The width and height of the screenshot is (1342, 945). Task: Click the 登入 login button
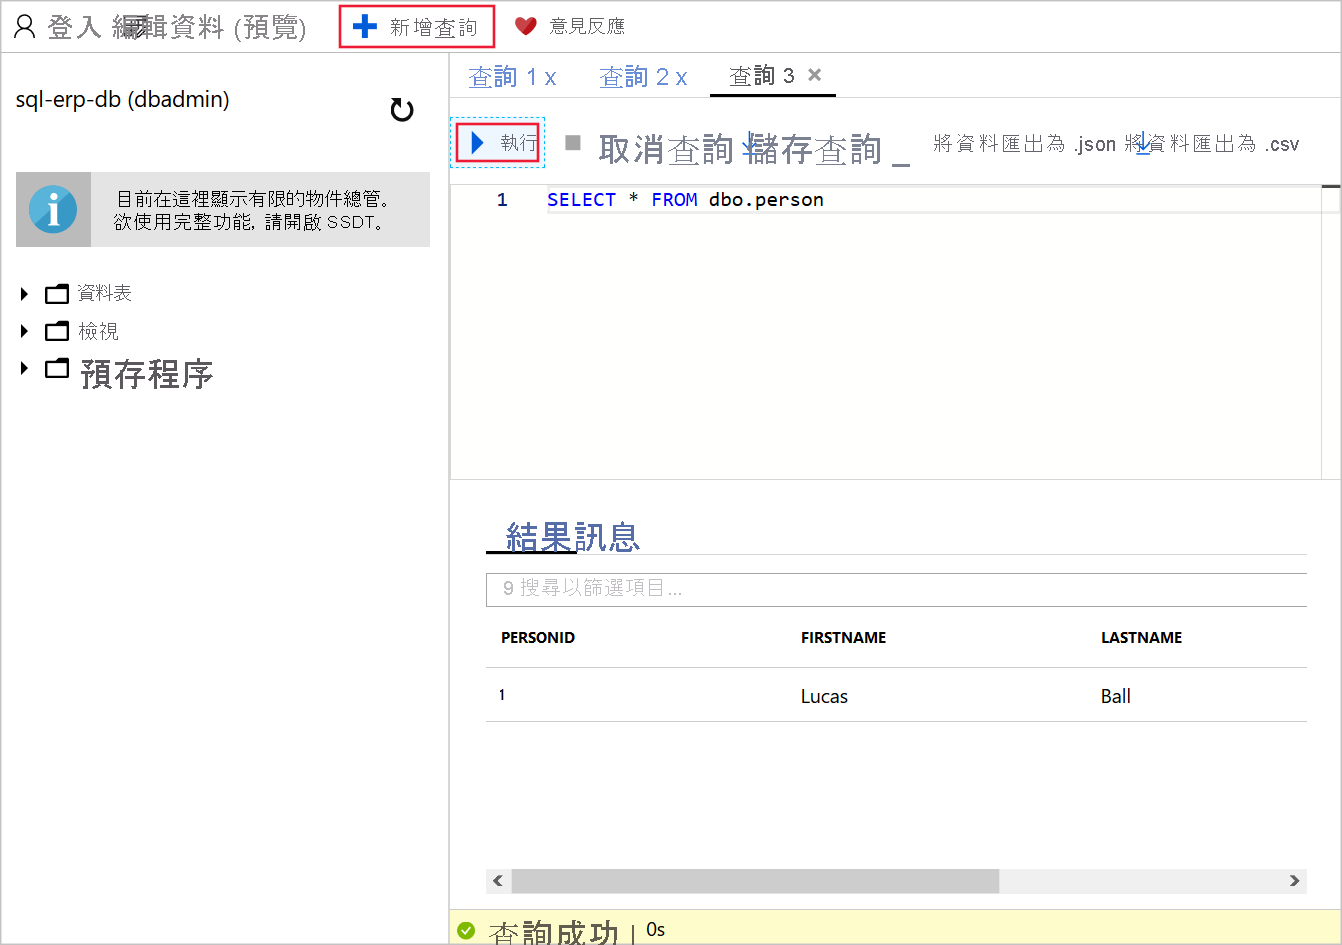point(74,27)
